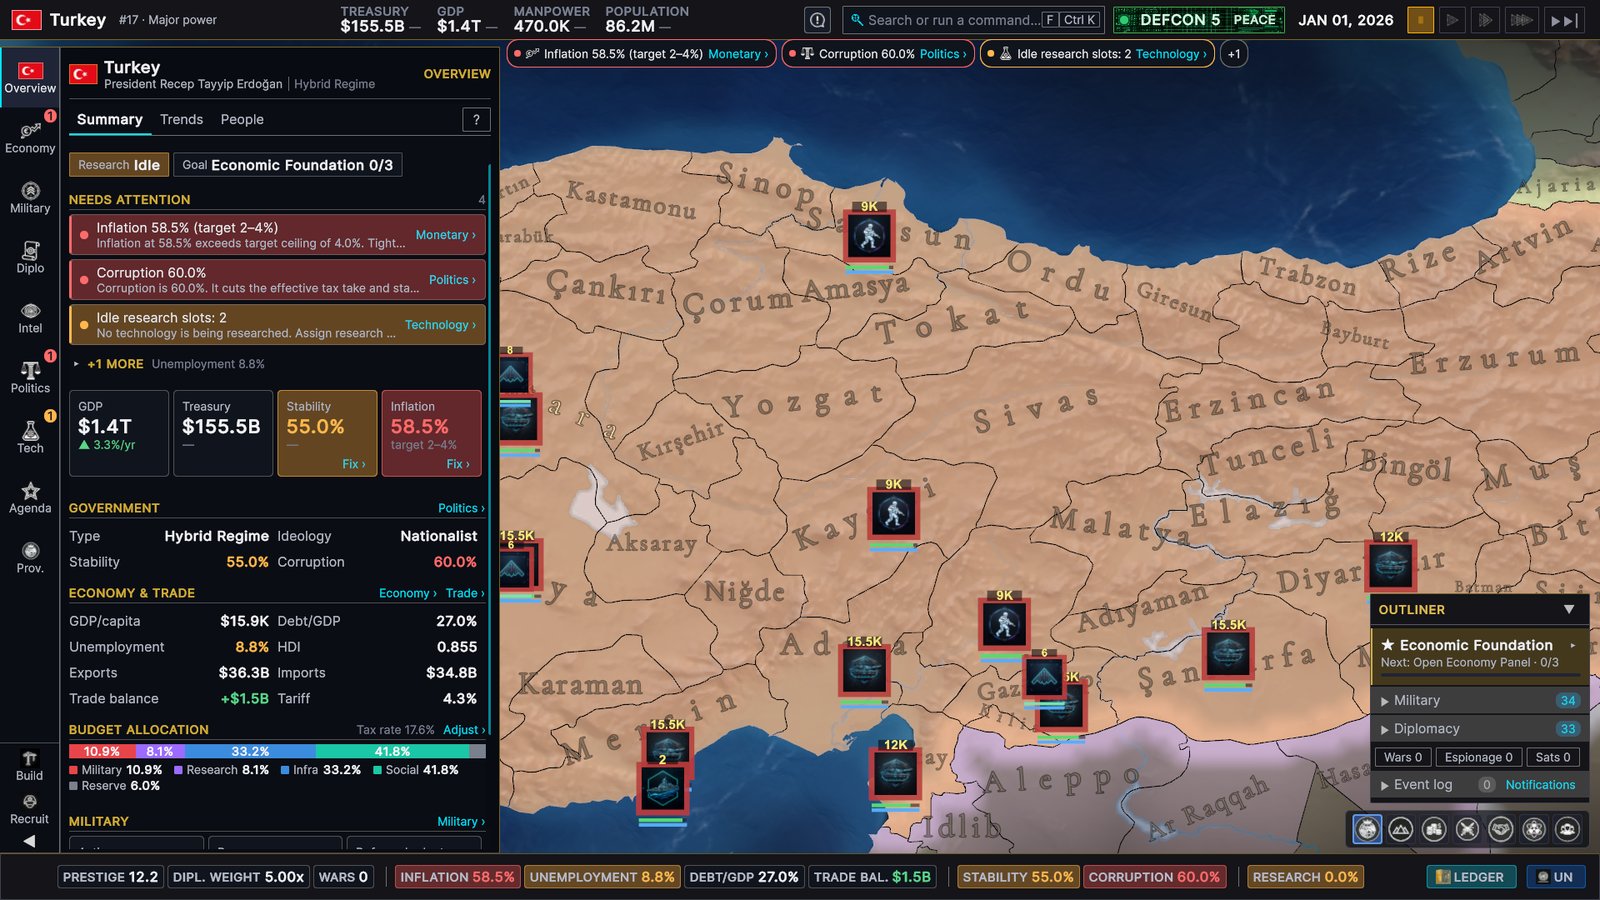Viewport: 1600px width, 900px height.
Task: Expand the Economic Foundation goal arrow
Action: tap(1573, 645)
